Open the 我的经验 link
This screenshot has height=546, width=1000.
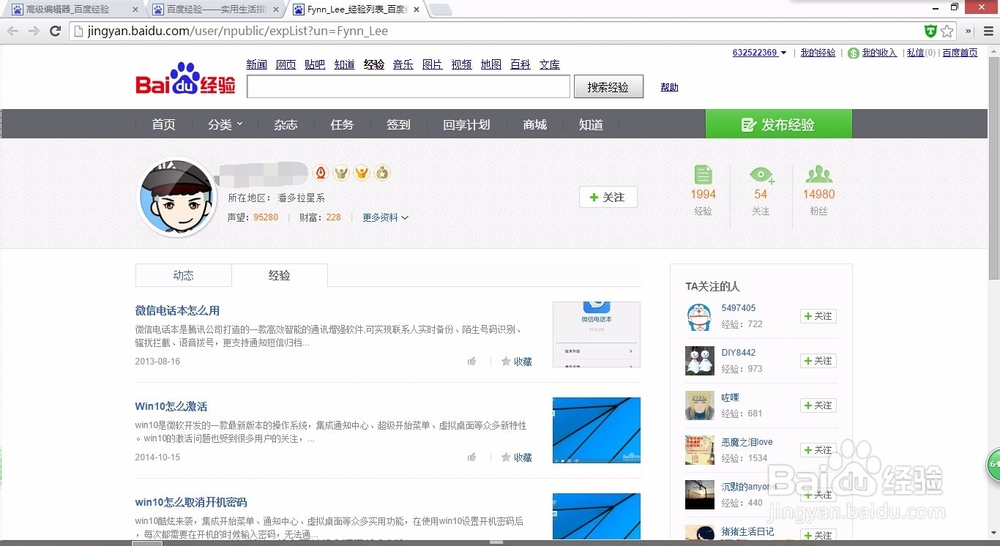tap(818, 52)
